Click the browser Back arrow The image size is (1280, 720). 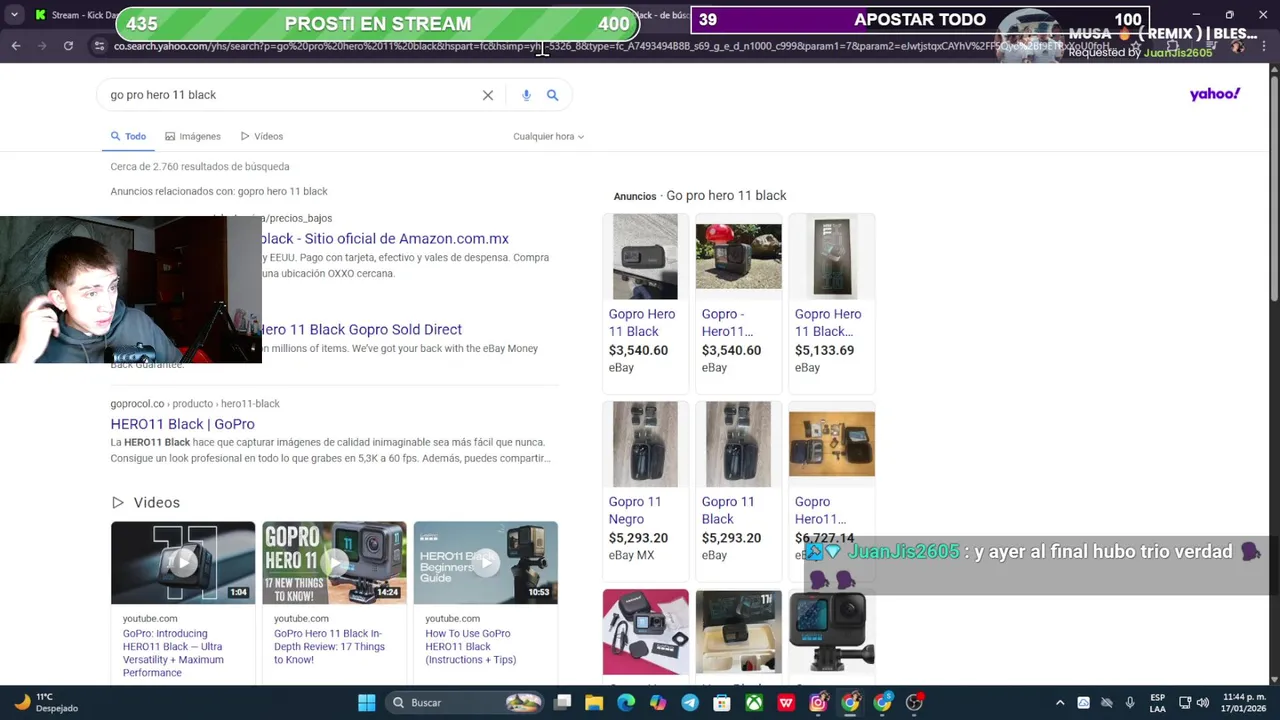[x=16, y=46]
